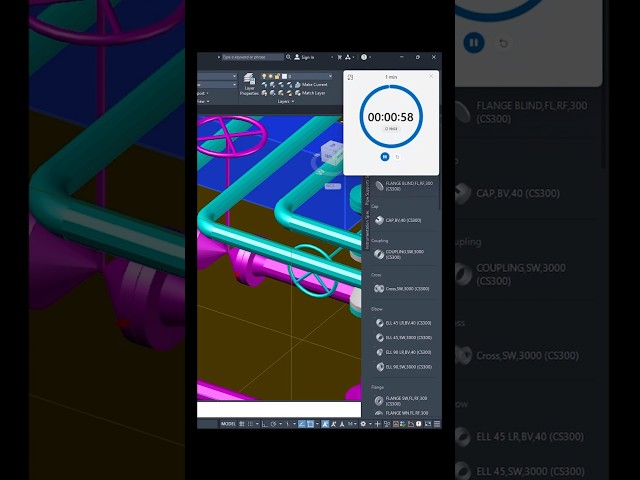Screen dimensions: 640x480
Task: Click the Match Layer button
Action: click(x=310, y=93)
